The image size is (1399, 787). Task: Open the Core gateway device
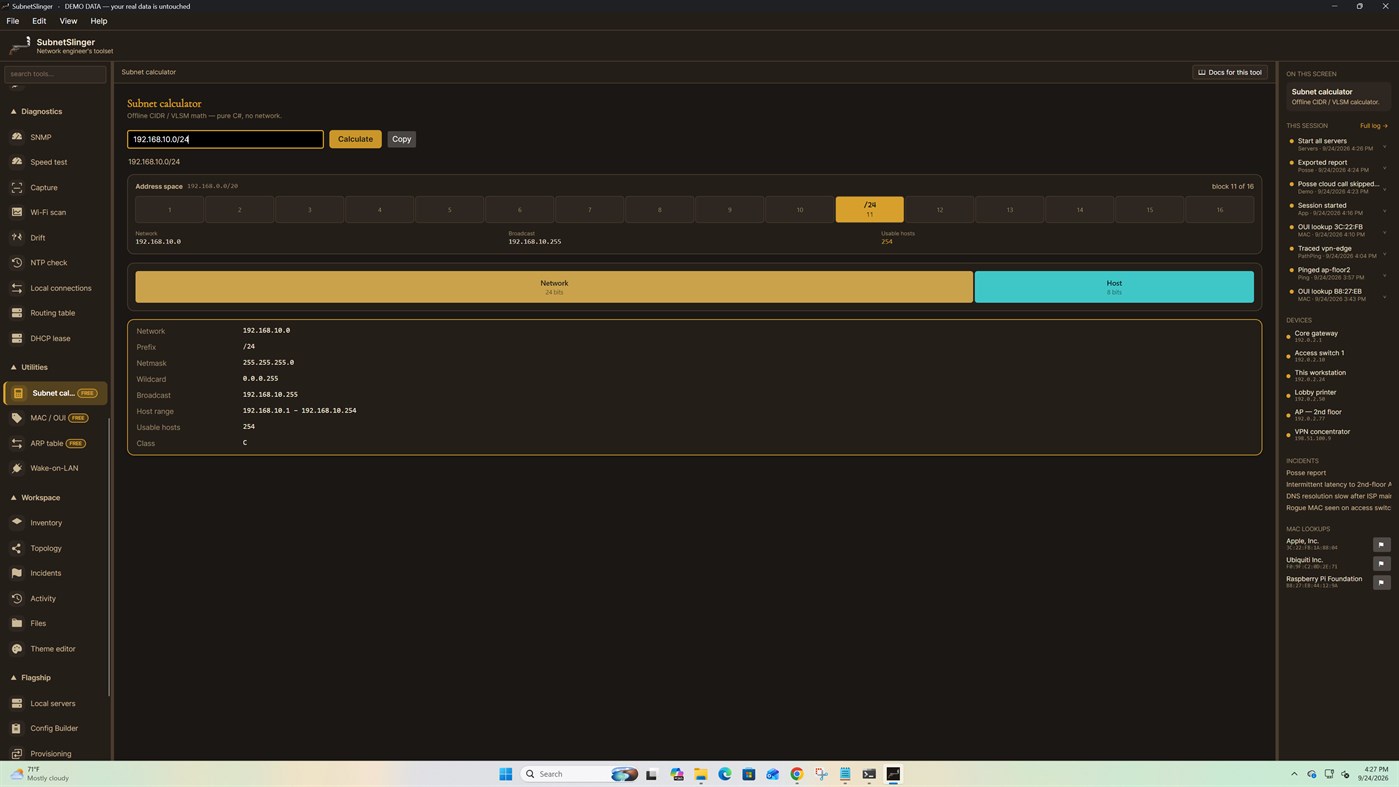(1337, 336)
